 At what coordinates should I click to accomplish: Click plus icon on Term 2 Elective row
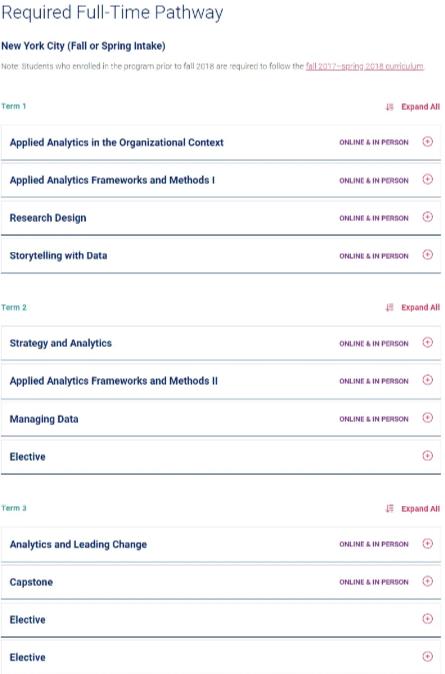(x=427, y=455)
